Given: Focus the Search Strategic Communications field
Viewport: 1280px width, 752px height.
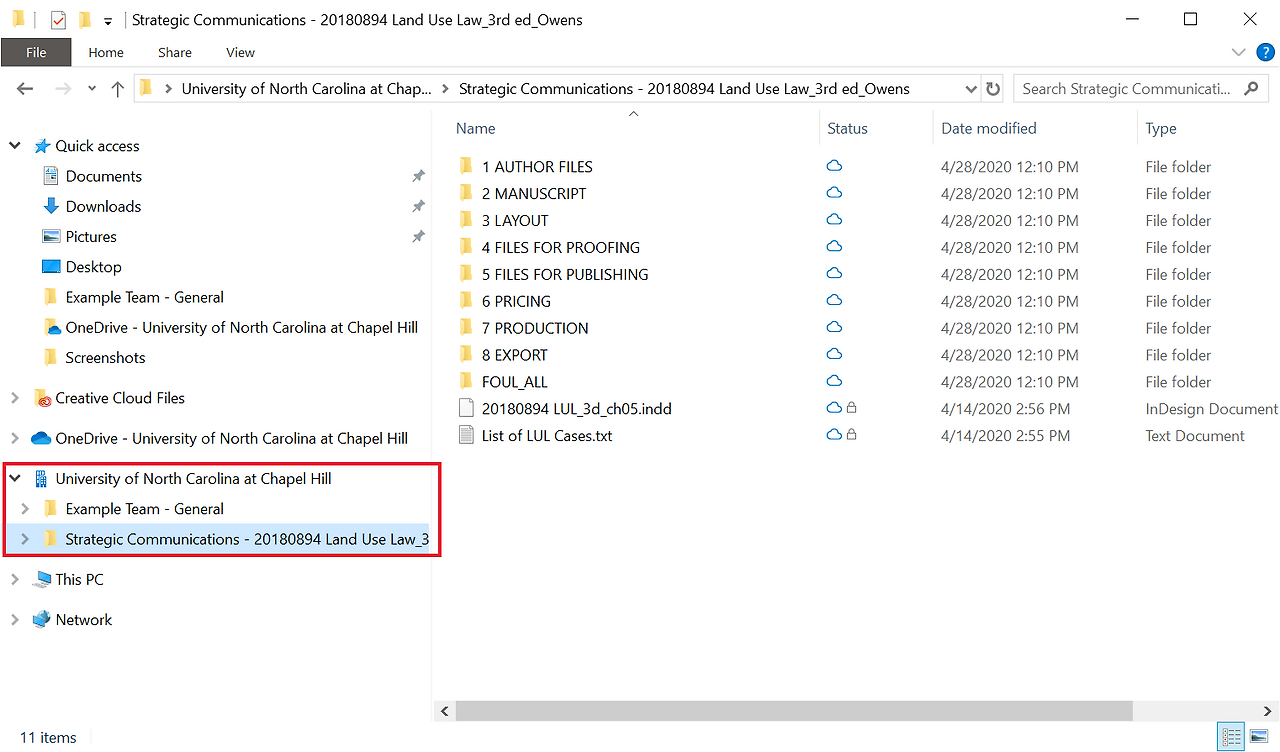Looking at the screenshot, I should (1141, 89).
